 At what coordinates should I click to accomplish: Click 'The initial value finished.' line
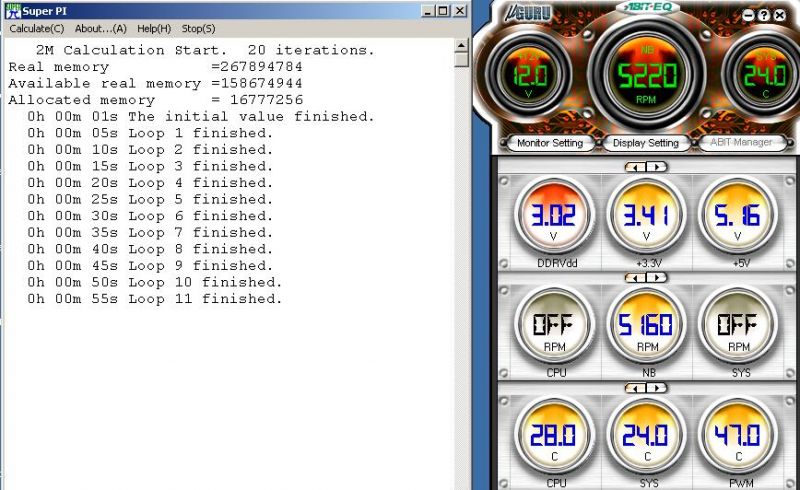[201, 116]
